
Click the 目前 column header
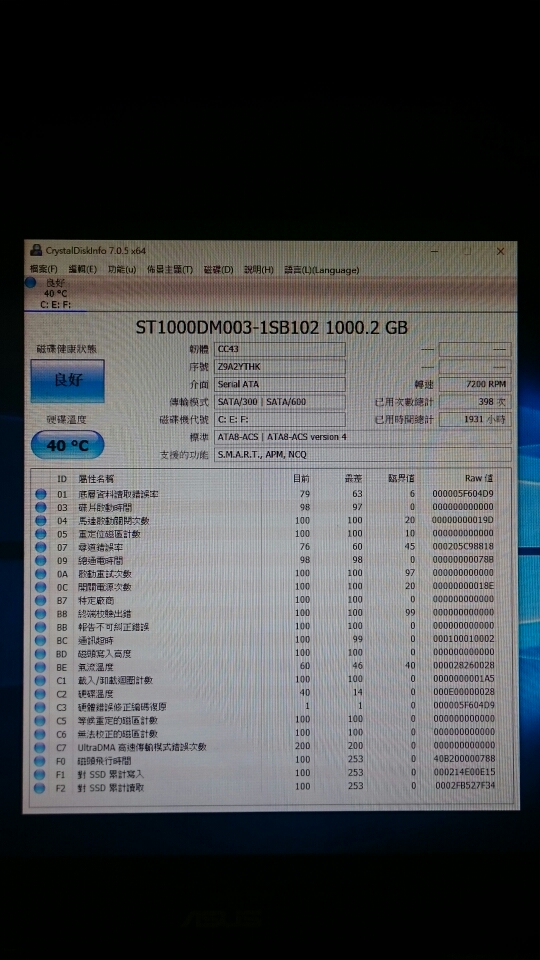coord(301,479)
